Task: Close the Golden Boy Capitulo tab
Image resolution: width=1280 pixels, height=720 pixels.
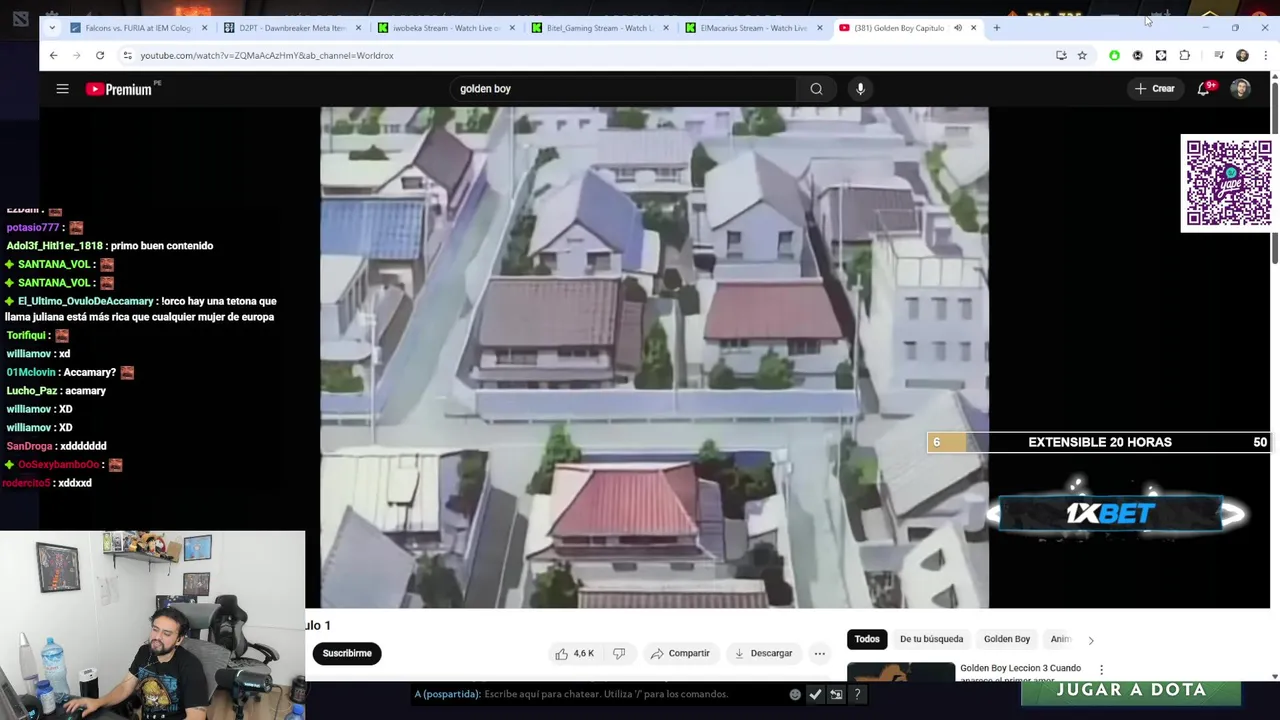Action: (x=973, y=28)
